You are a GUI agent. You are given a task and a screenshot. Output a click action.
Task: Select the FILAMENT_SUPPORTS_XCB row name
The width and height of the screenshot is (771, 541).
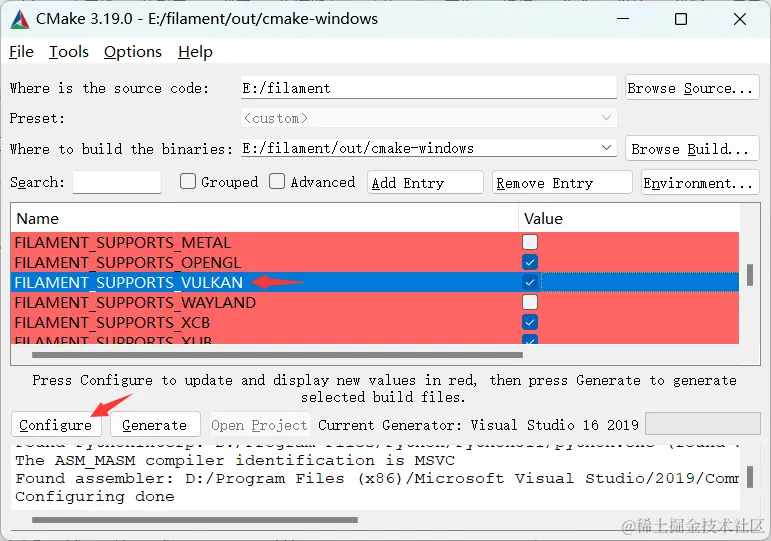(112, 323)
